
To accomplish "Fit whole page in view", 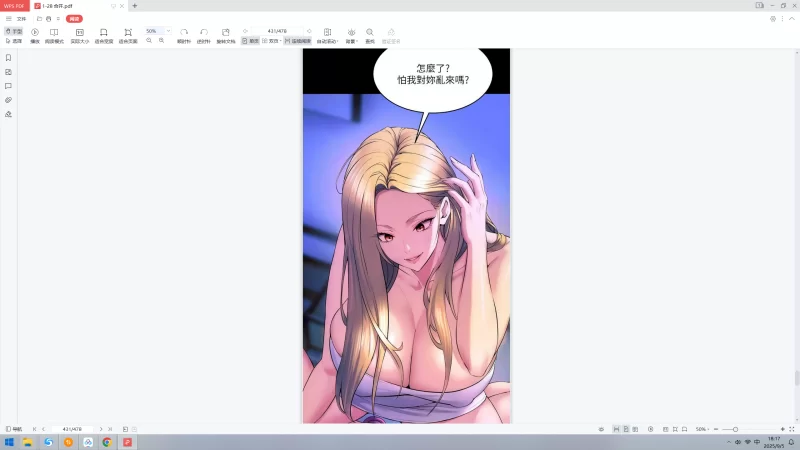I will [x=128, y=36].
